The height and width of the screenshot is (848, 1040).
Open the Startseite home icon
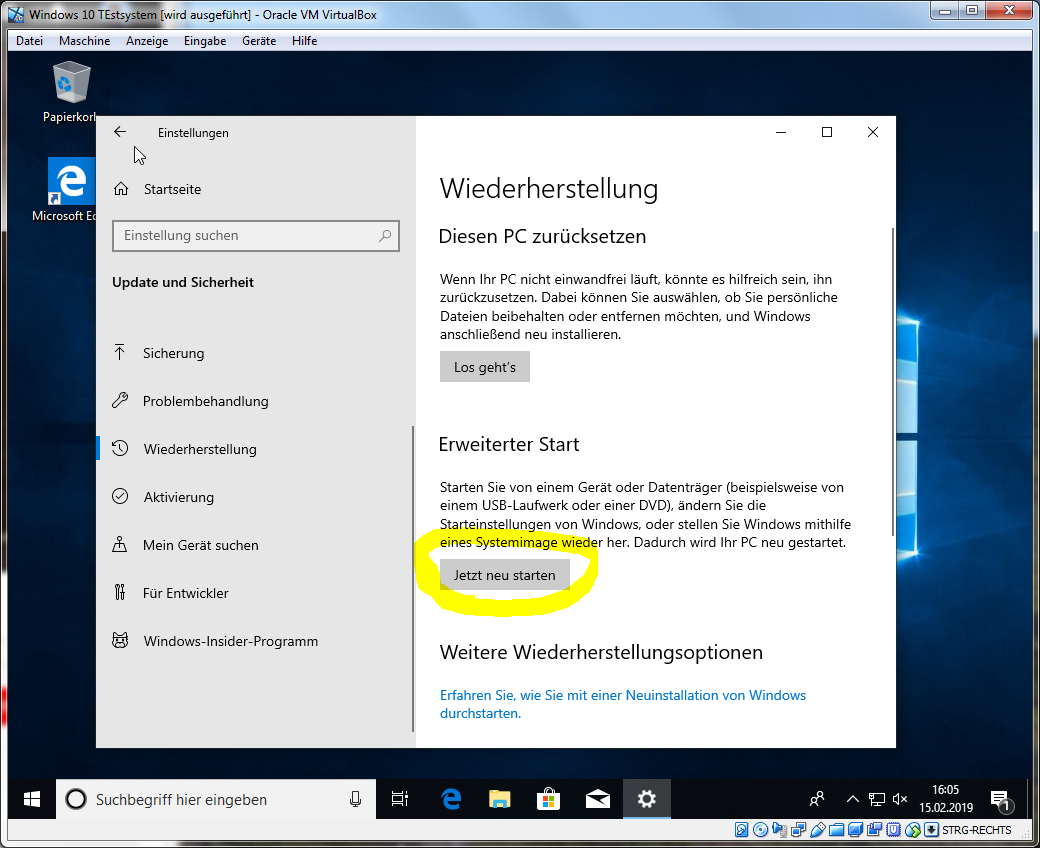(x=121, y=189)
